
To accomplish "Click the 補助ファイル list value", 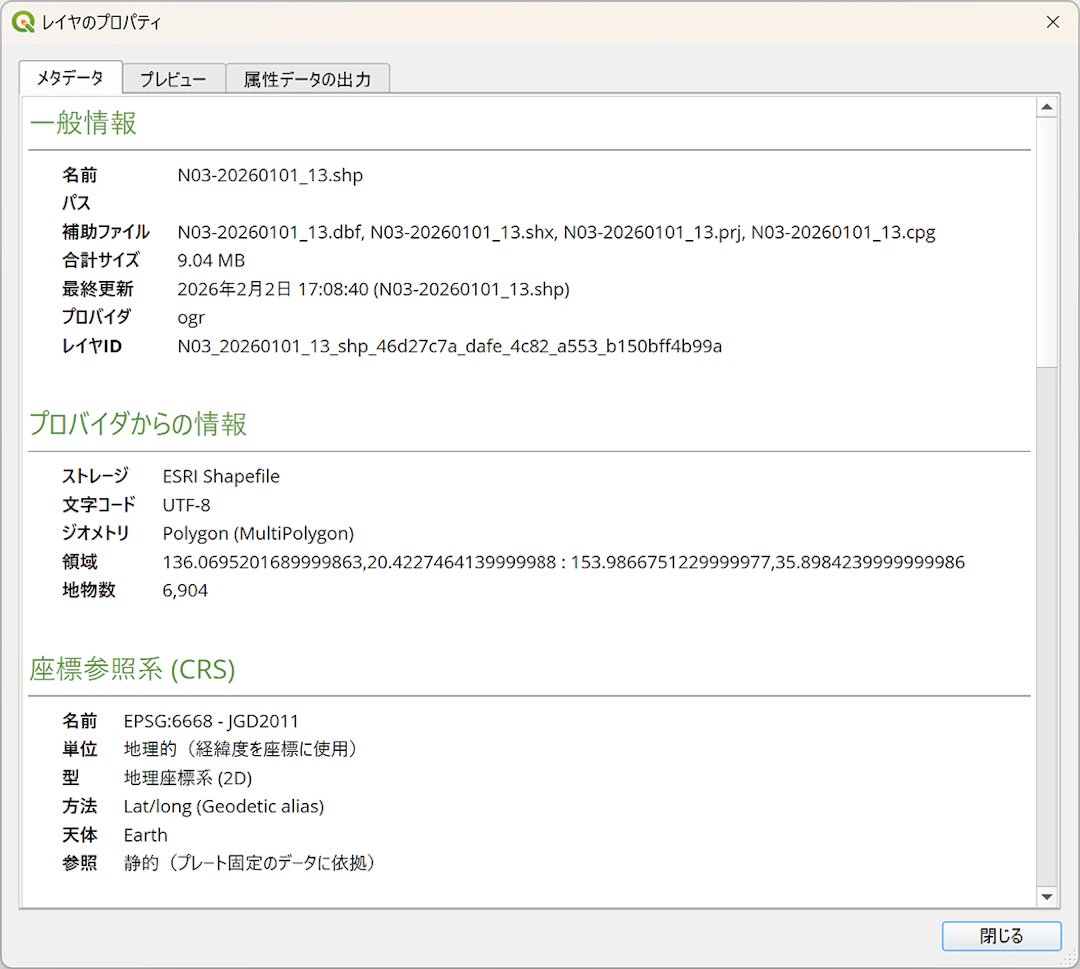I will (x=557, y=232).
